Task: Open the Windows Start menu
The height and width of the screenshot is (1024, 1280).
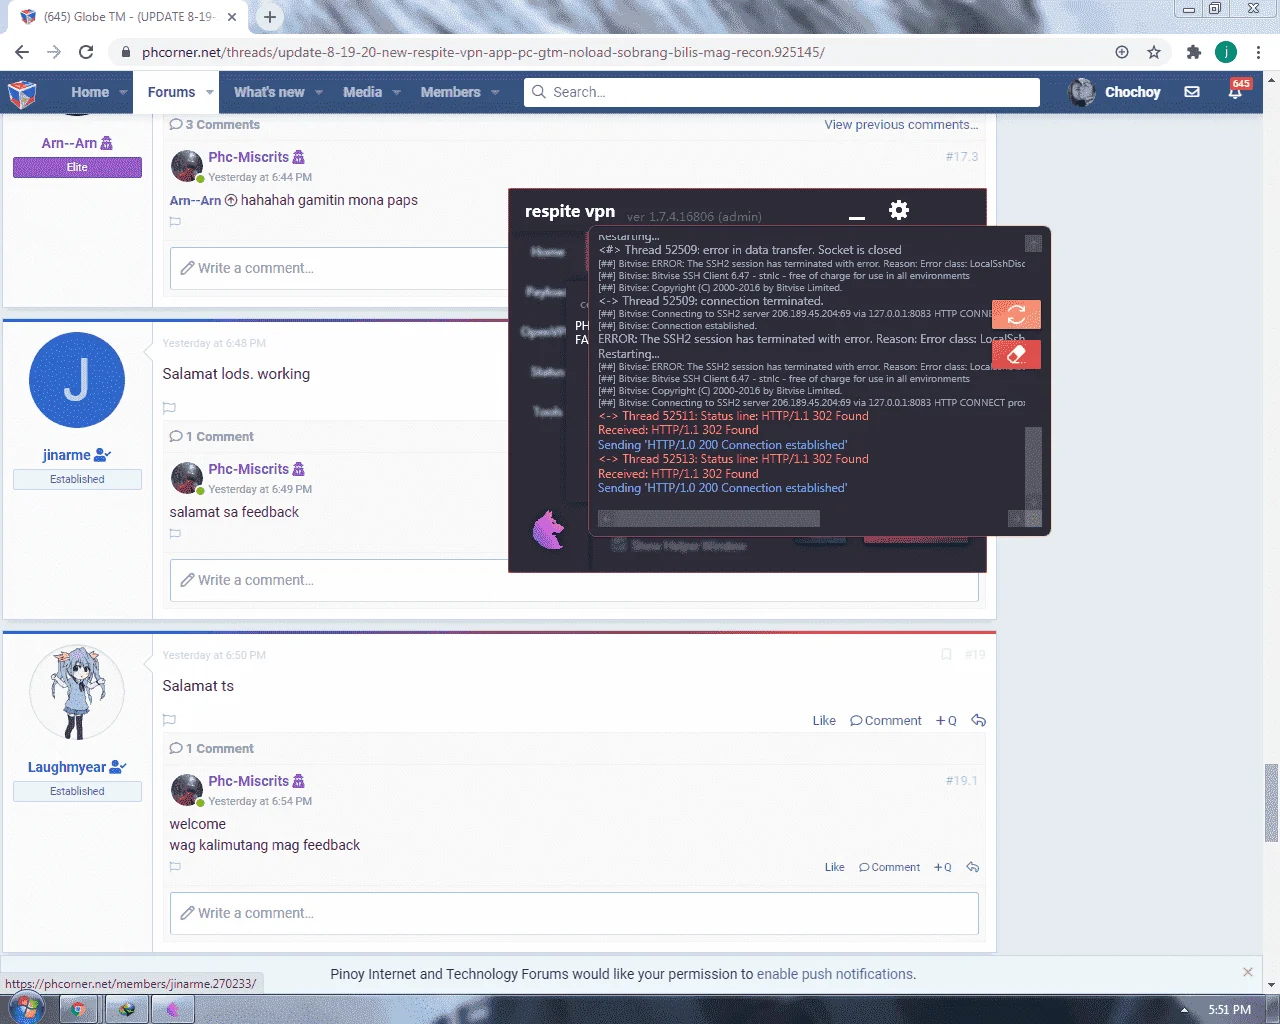Action: tap(26, 1009)
